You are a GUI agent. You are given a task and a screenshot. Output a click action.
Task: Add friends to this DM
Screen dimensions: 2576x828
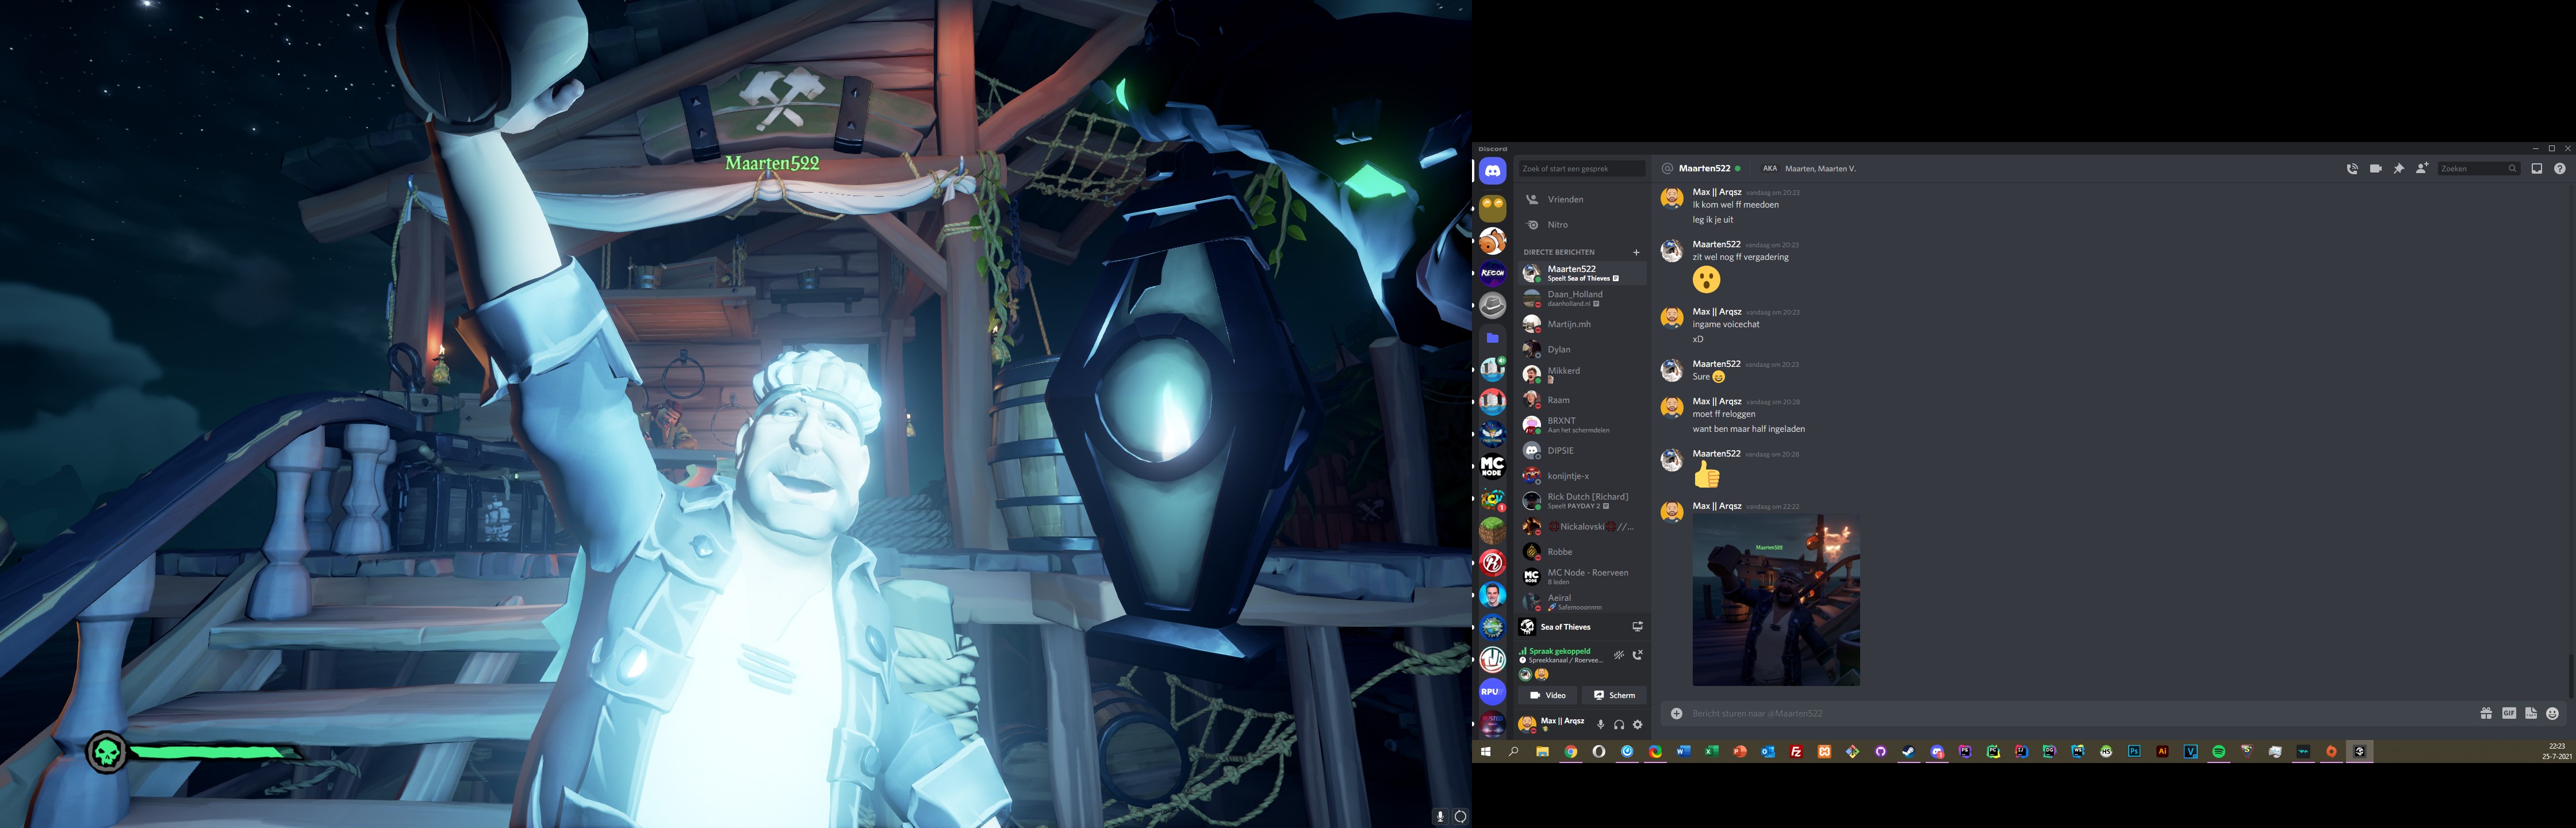point(2421,169)
